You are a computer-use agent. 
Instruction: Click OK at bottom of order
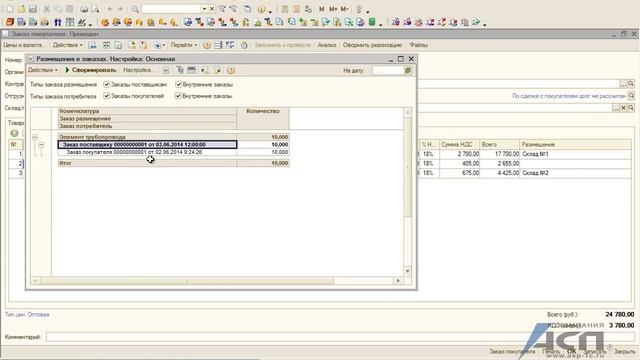(x=571, y=351)
